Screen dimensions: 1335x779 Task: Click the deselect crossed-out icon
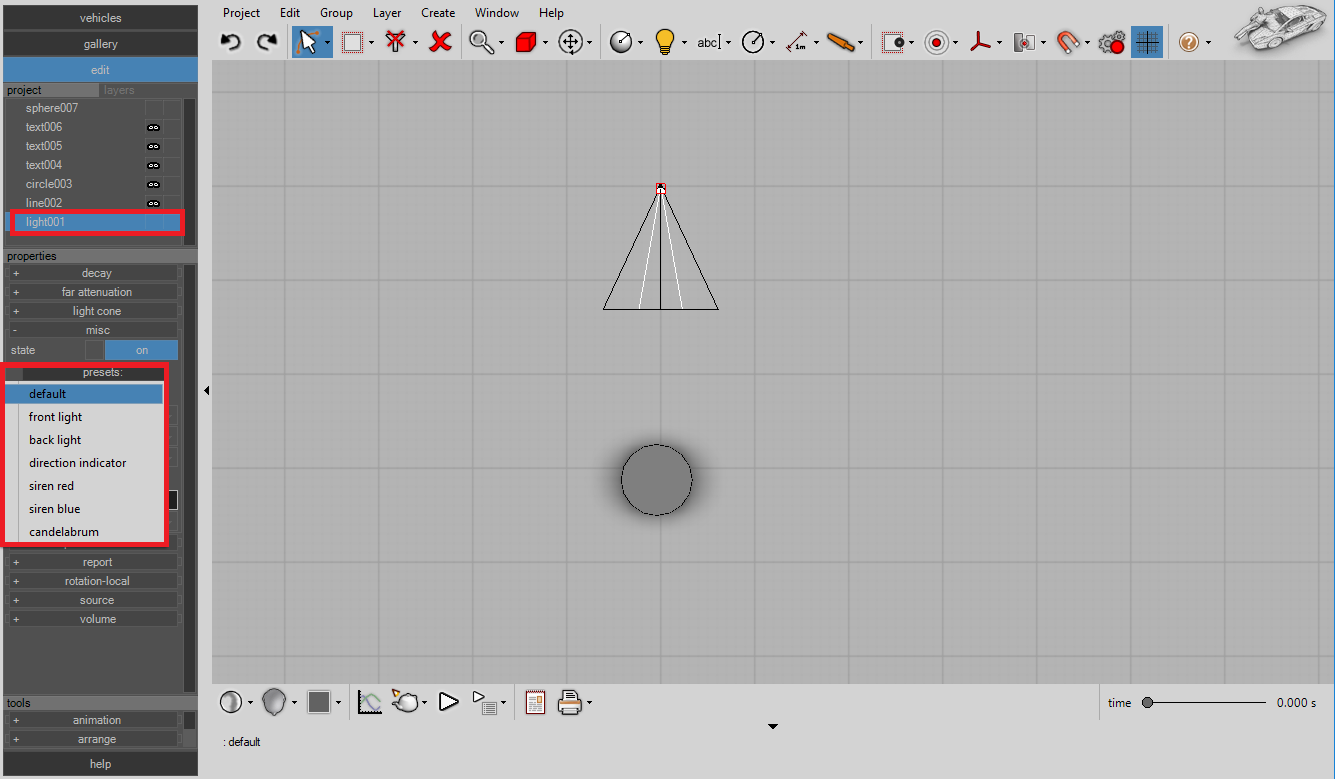click(x=397, y=42)
